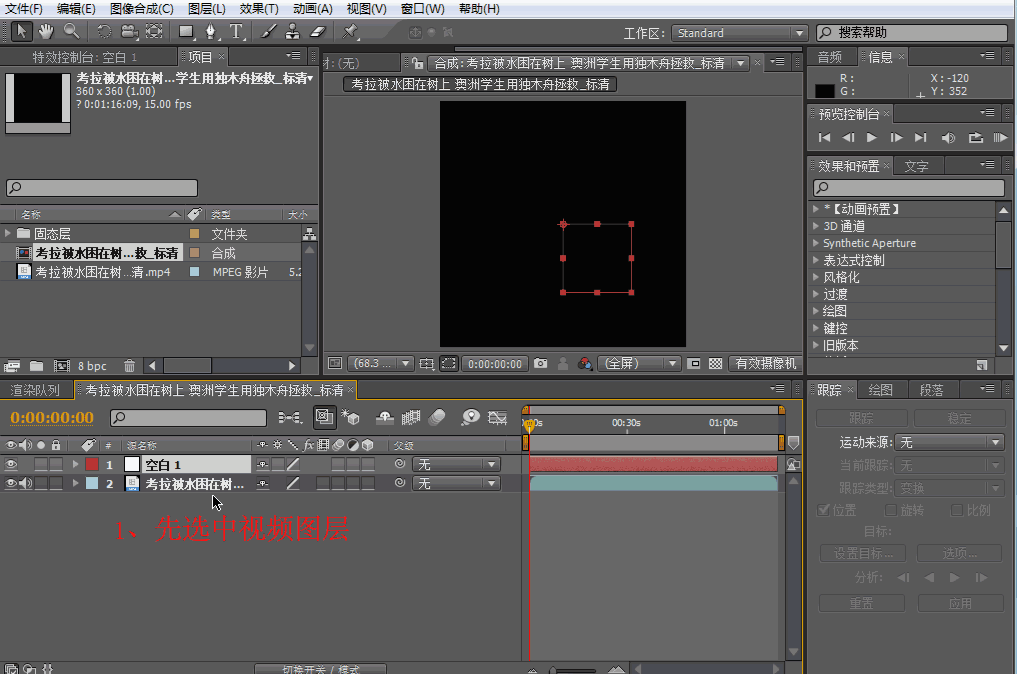Select the Rotation tool

point(104,31)
